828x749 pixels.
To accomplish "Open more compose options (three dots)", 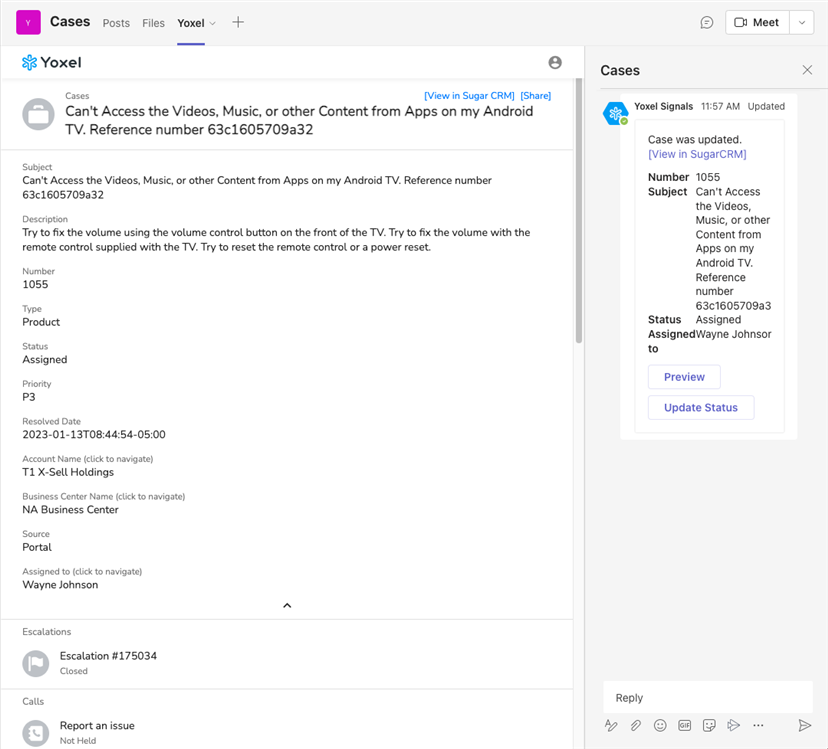I will click(758, 725).
